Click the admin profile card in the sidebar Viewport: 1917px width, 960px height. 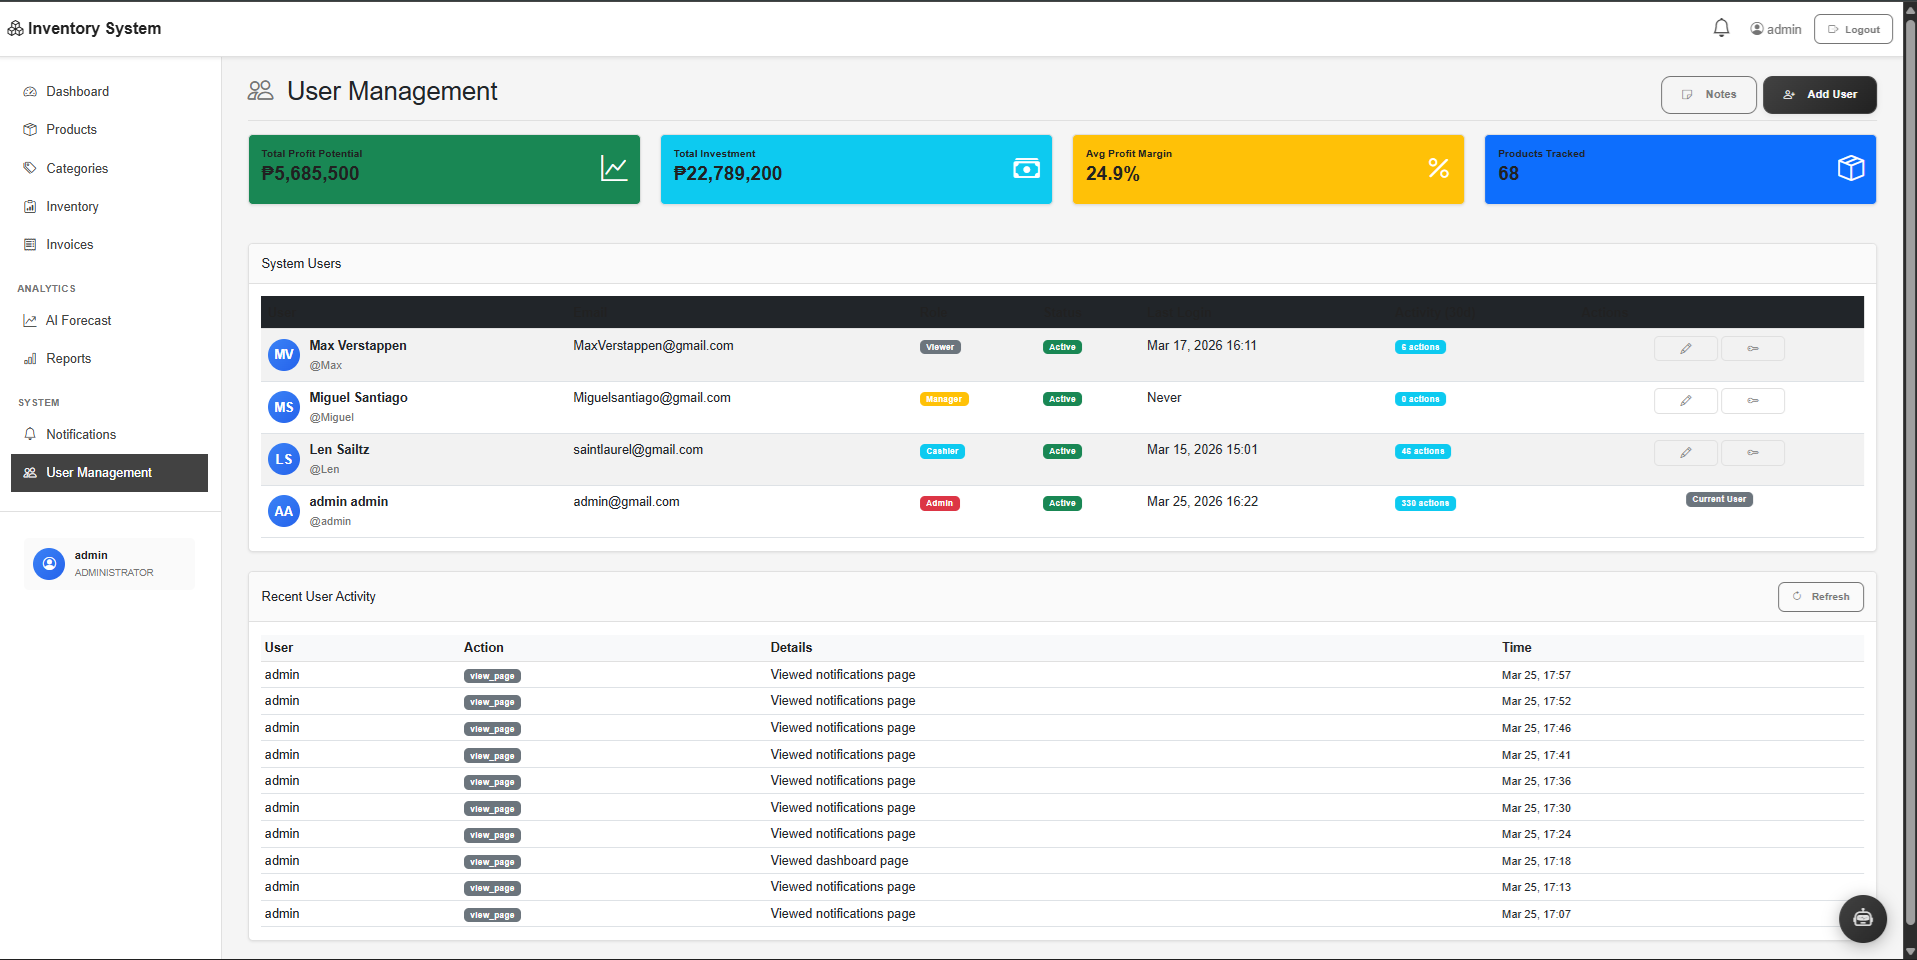click(109, 563)
